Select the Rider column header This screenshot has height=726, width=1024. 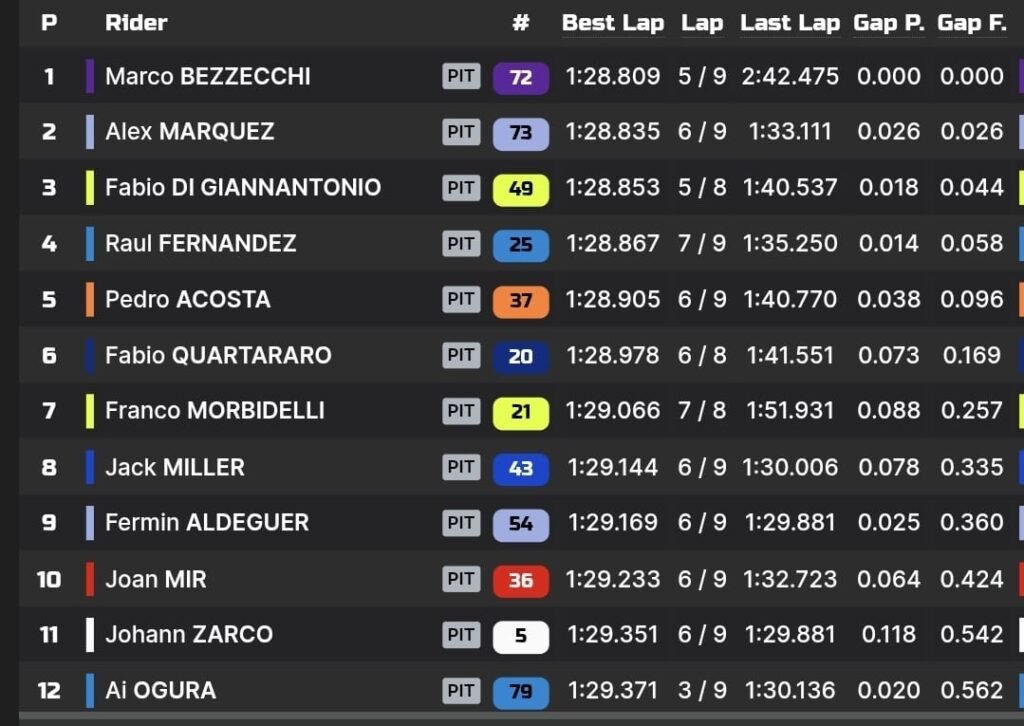(136, 23)
